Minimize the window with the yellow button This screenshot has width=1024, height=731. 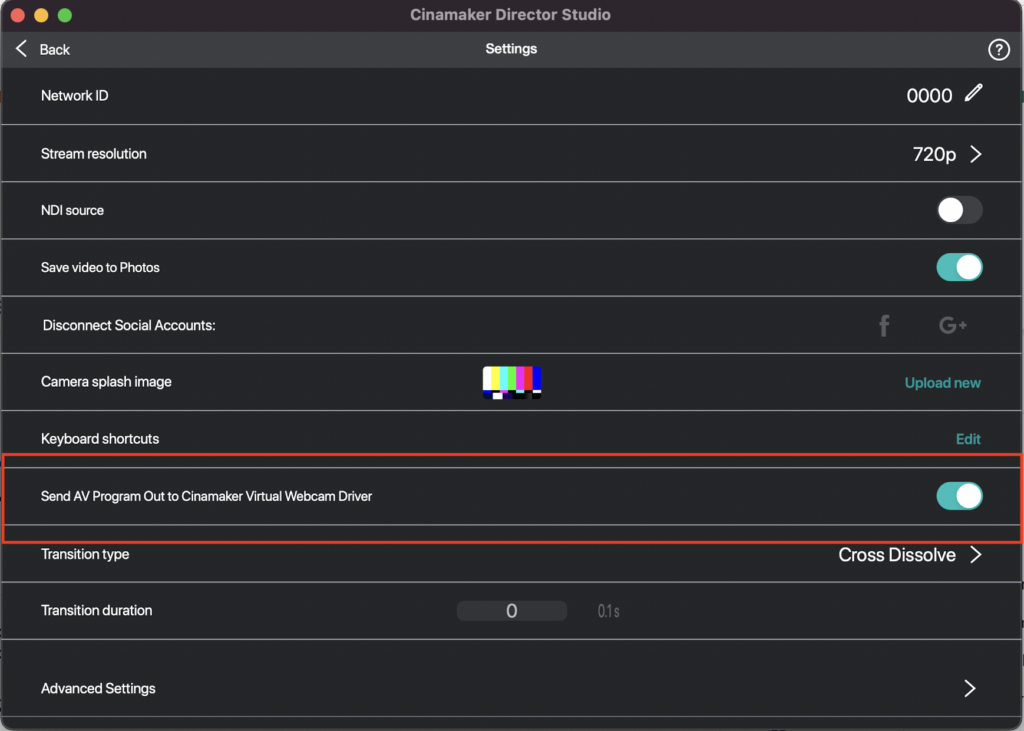coord(41,15)
